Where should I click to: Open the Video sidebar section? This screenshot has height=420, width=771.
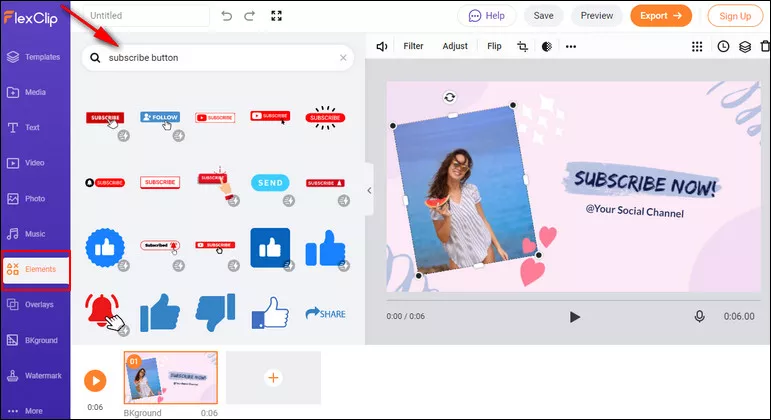[26, 163]
